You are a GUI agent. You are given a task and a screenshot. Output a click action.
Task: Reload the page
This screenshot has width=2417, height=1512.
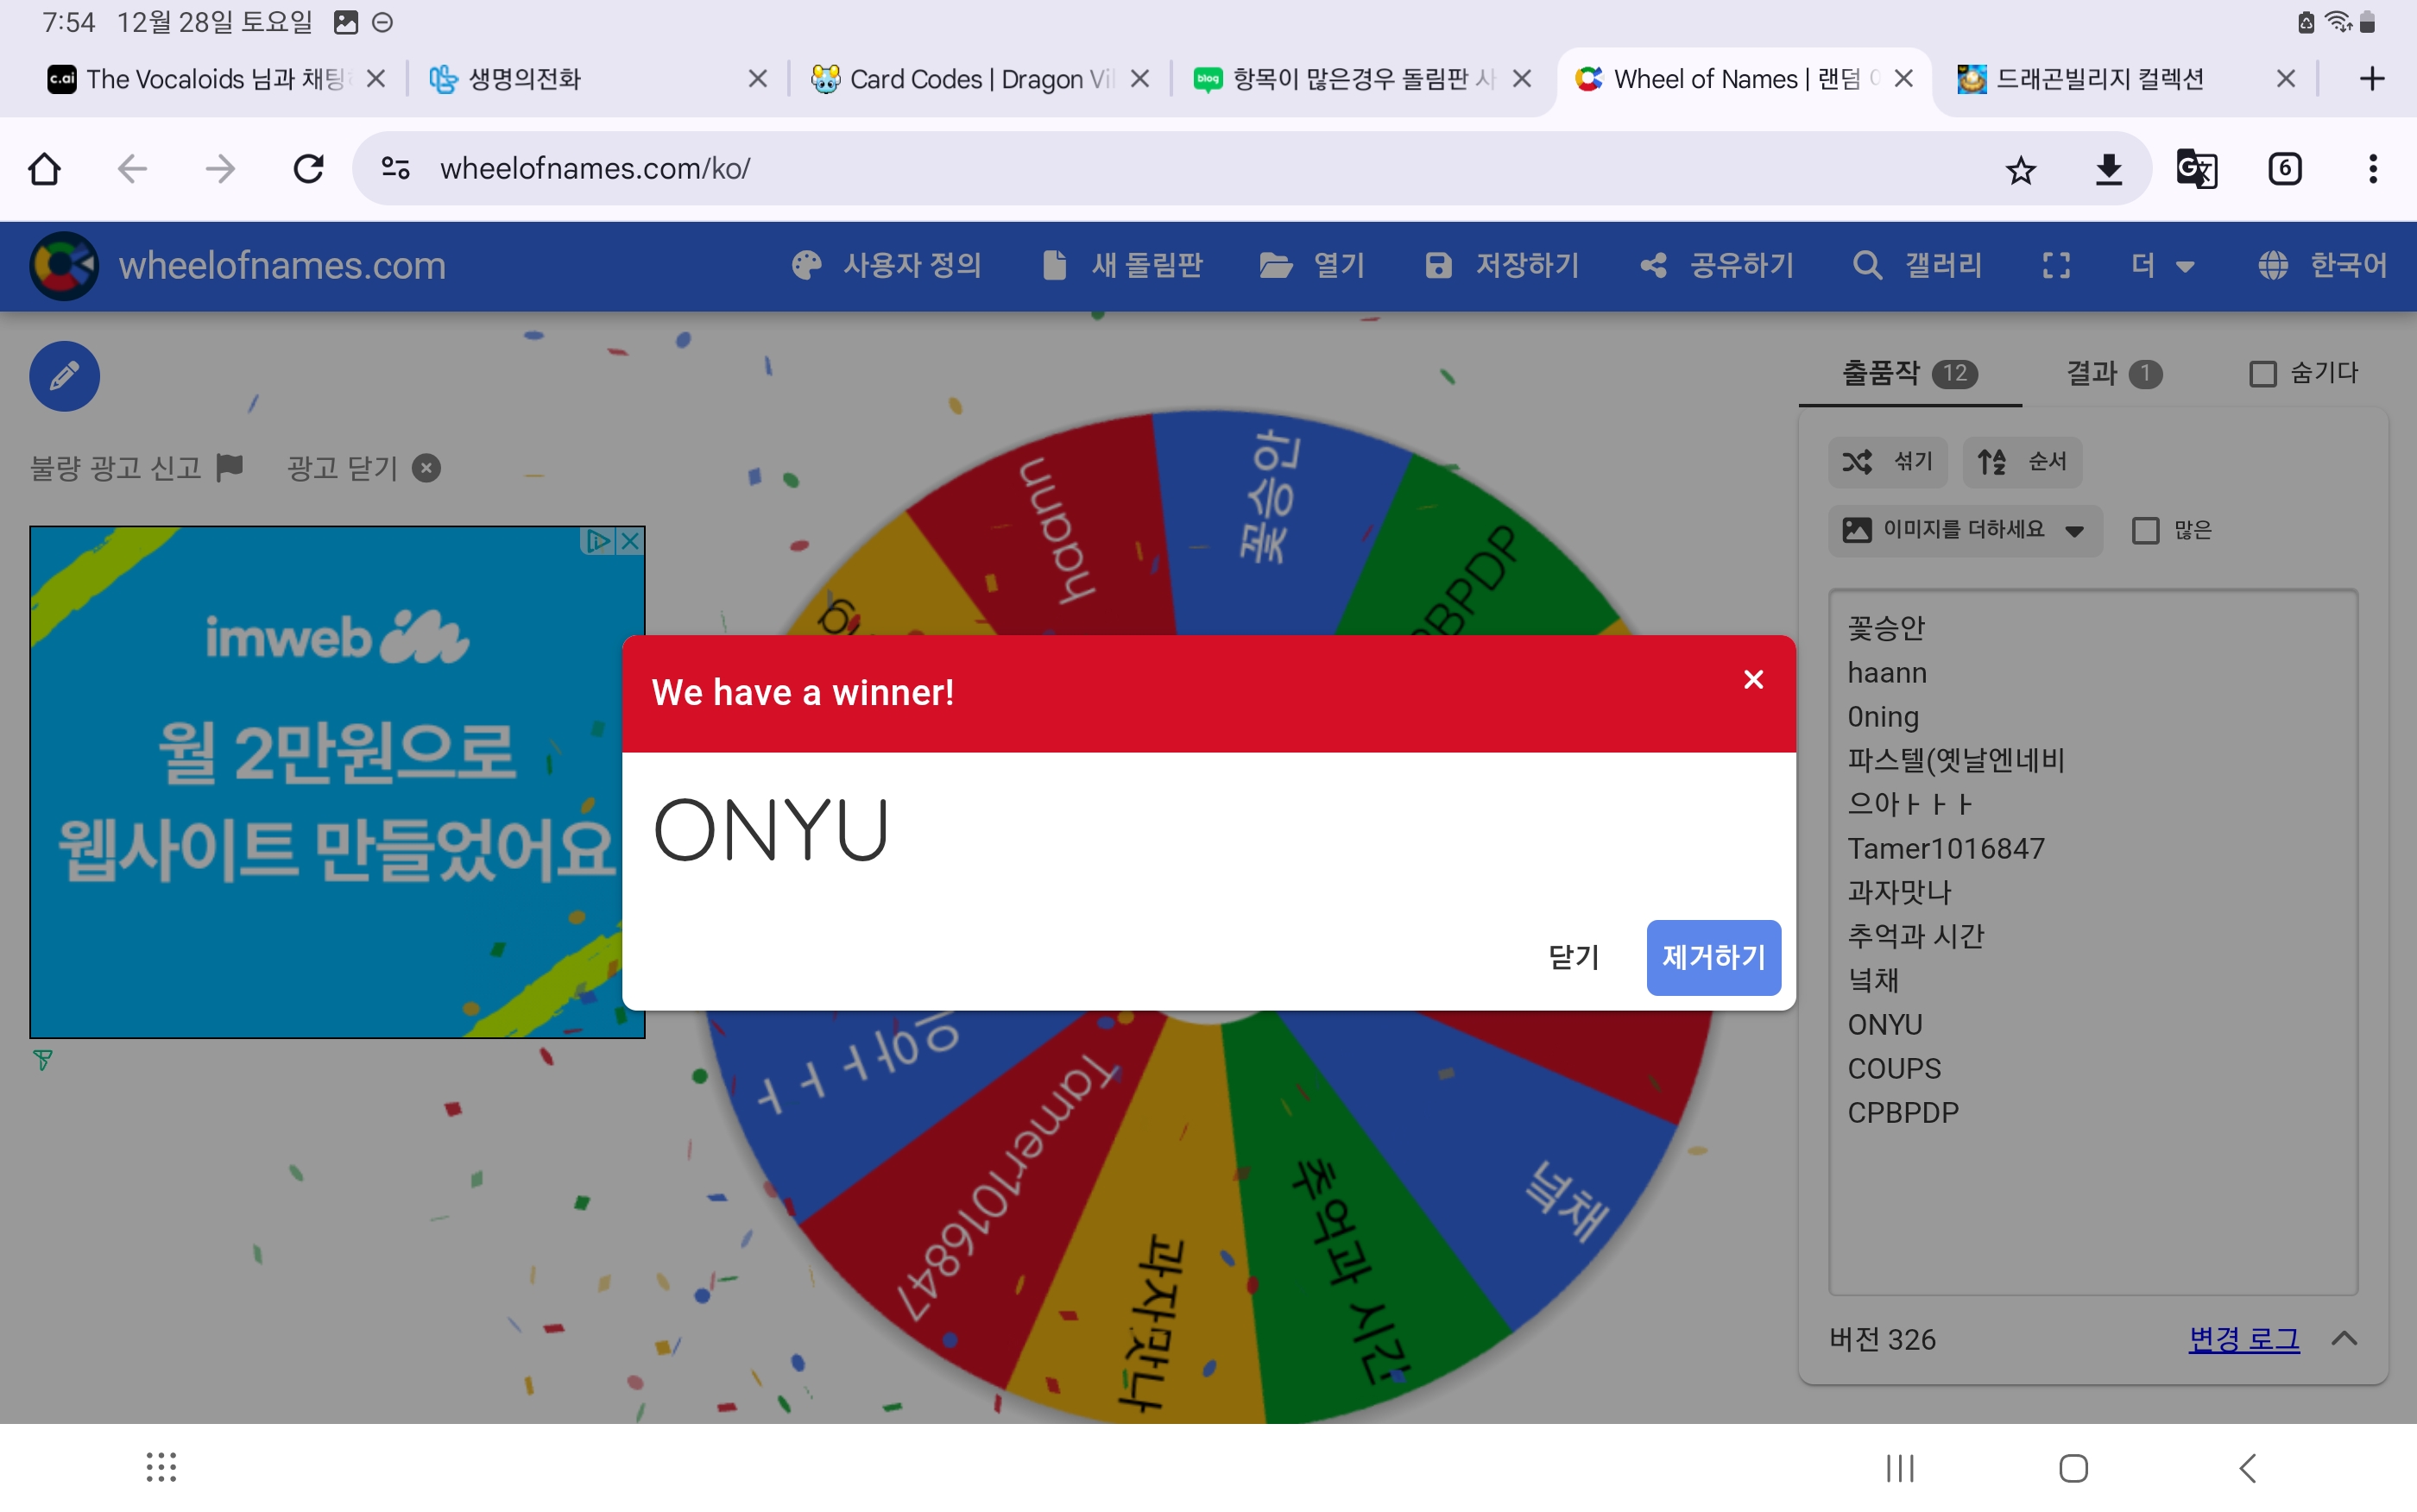[x=308, y=169]
